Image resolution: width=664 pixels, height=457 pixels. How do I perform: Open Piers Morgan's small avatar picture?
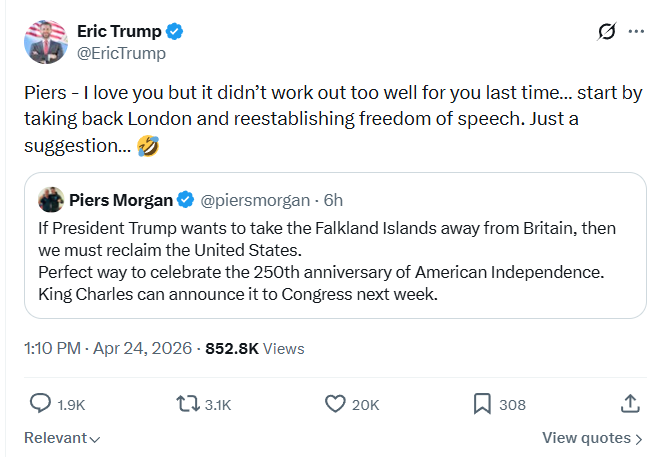(51, 199)
